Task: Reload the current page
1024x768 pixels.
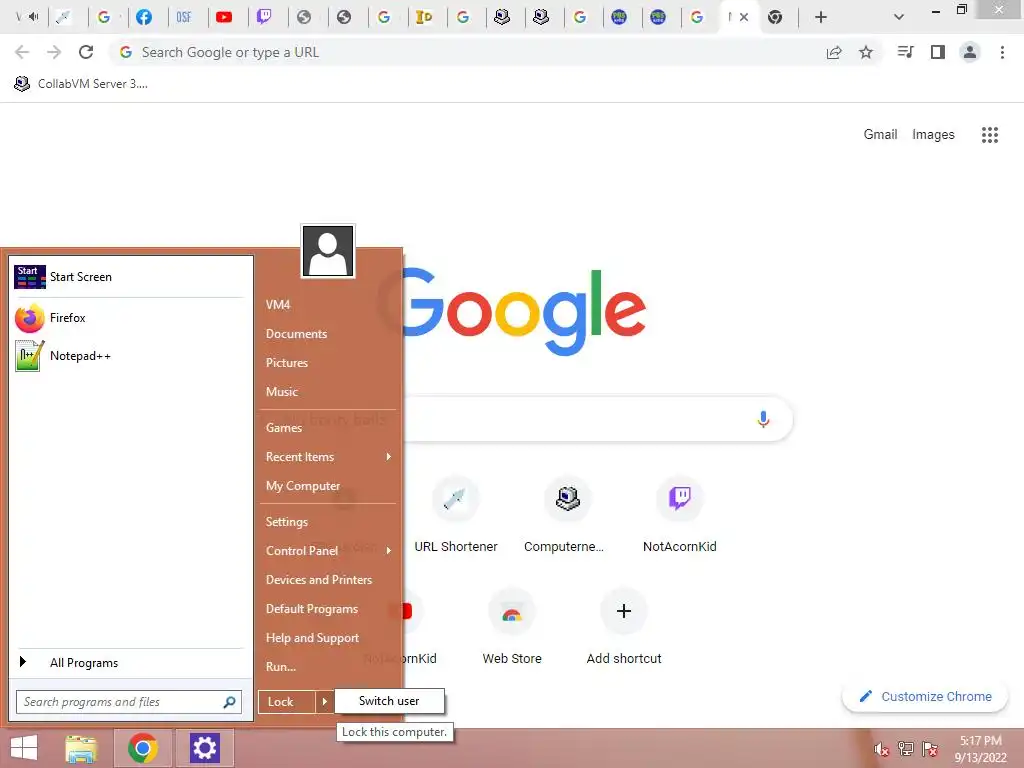Action: click(86, 52)
